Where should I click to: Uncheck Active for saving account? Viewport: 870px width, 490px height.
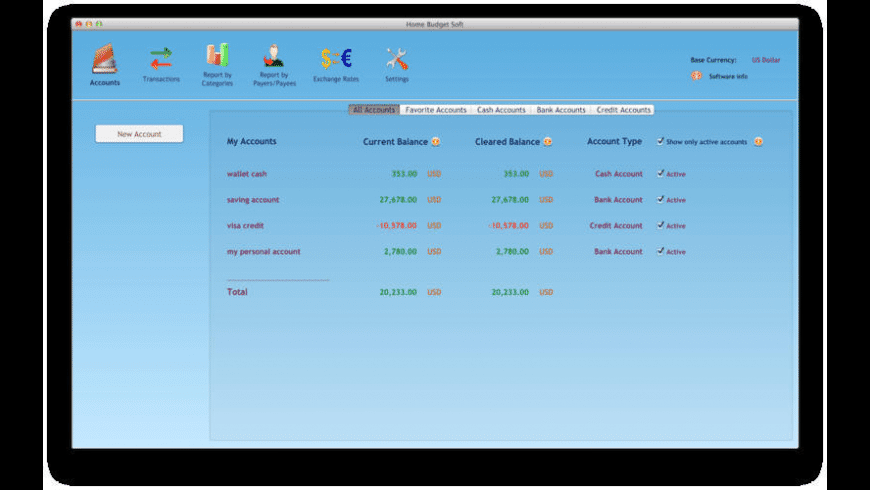coord(660,199)
